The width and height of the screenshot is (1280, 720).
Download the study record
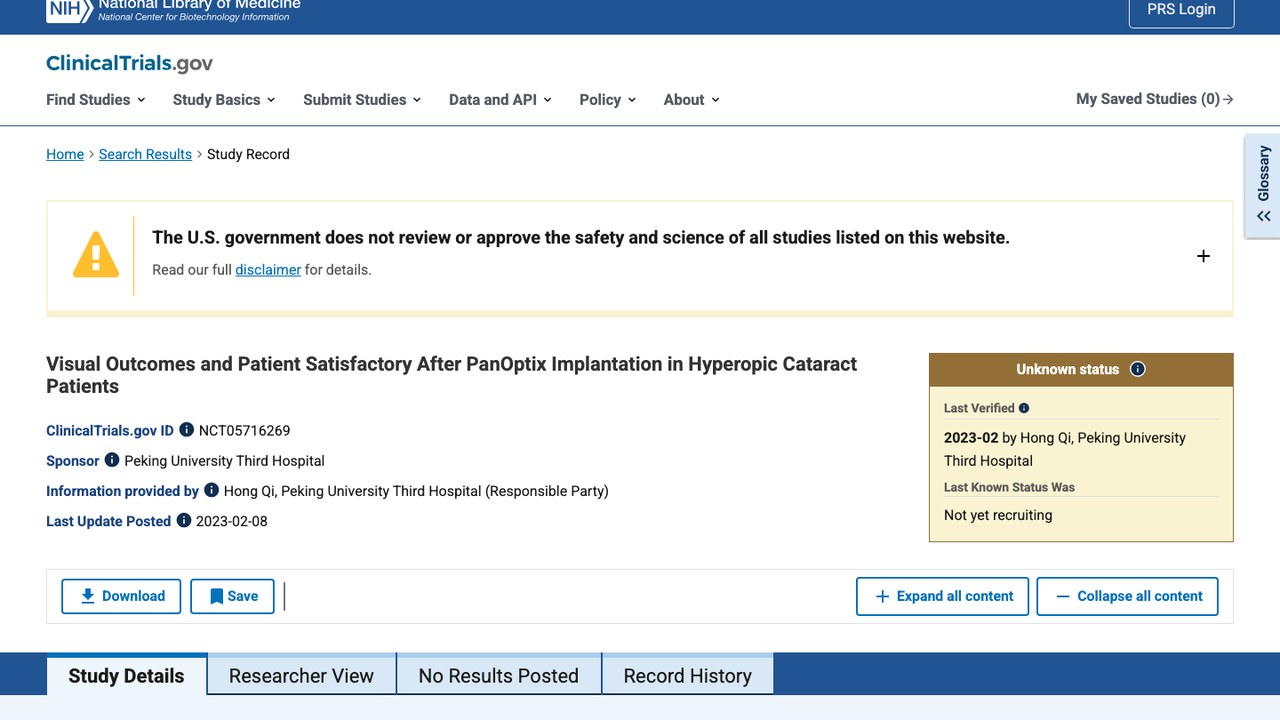(121, 596)
